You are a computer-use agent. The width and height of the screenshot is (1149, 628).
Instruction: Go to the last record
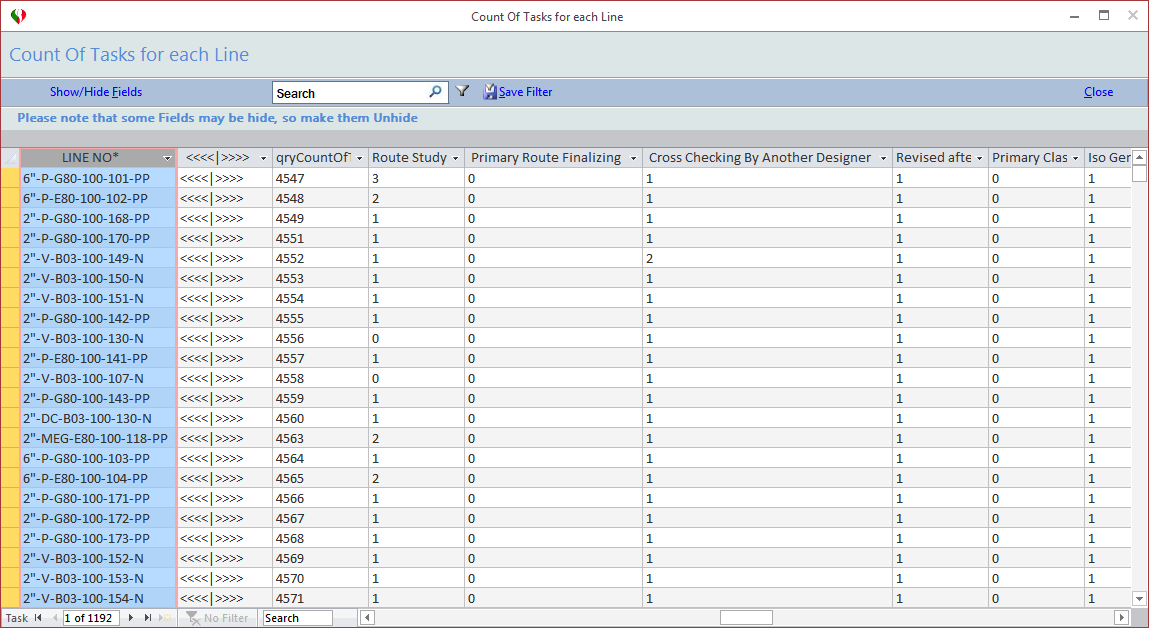[148, 618]
